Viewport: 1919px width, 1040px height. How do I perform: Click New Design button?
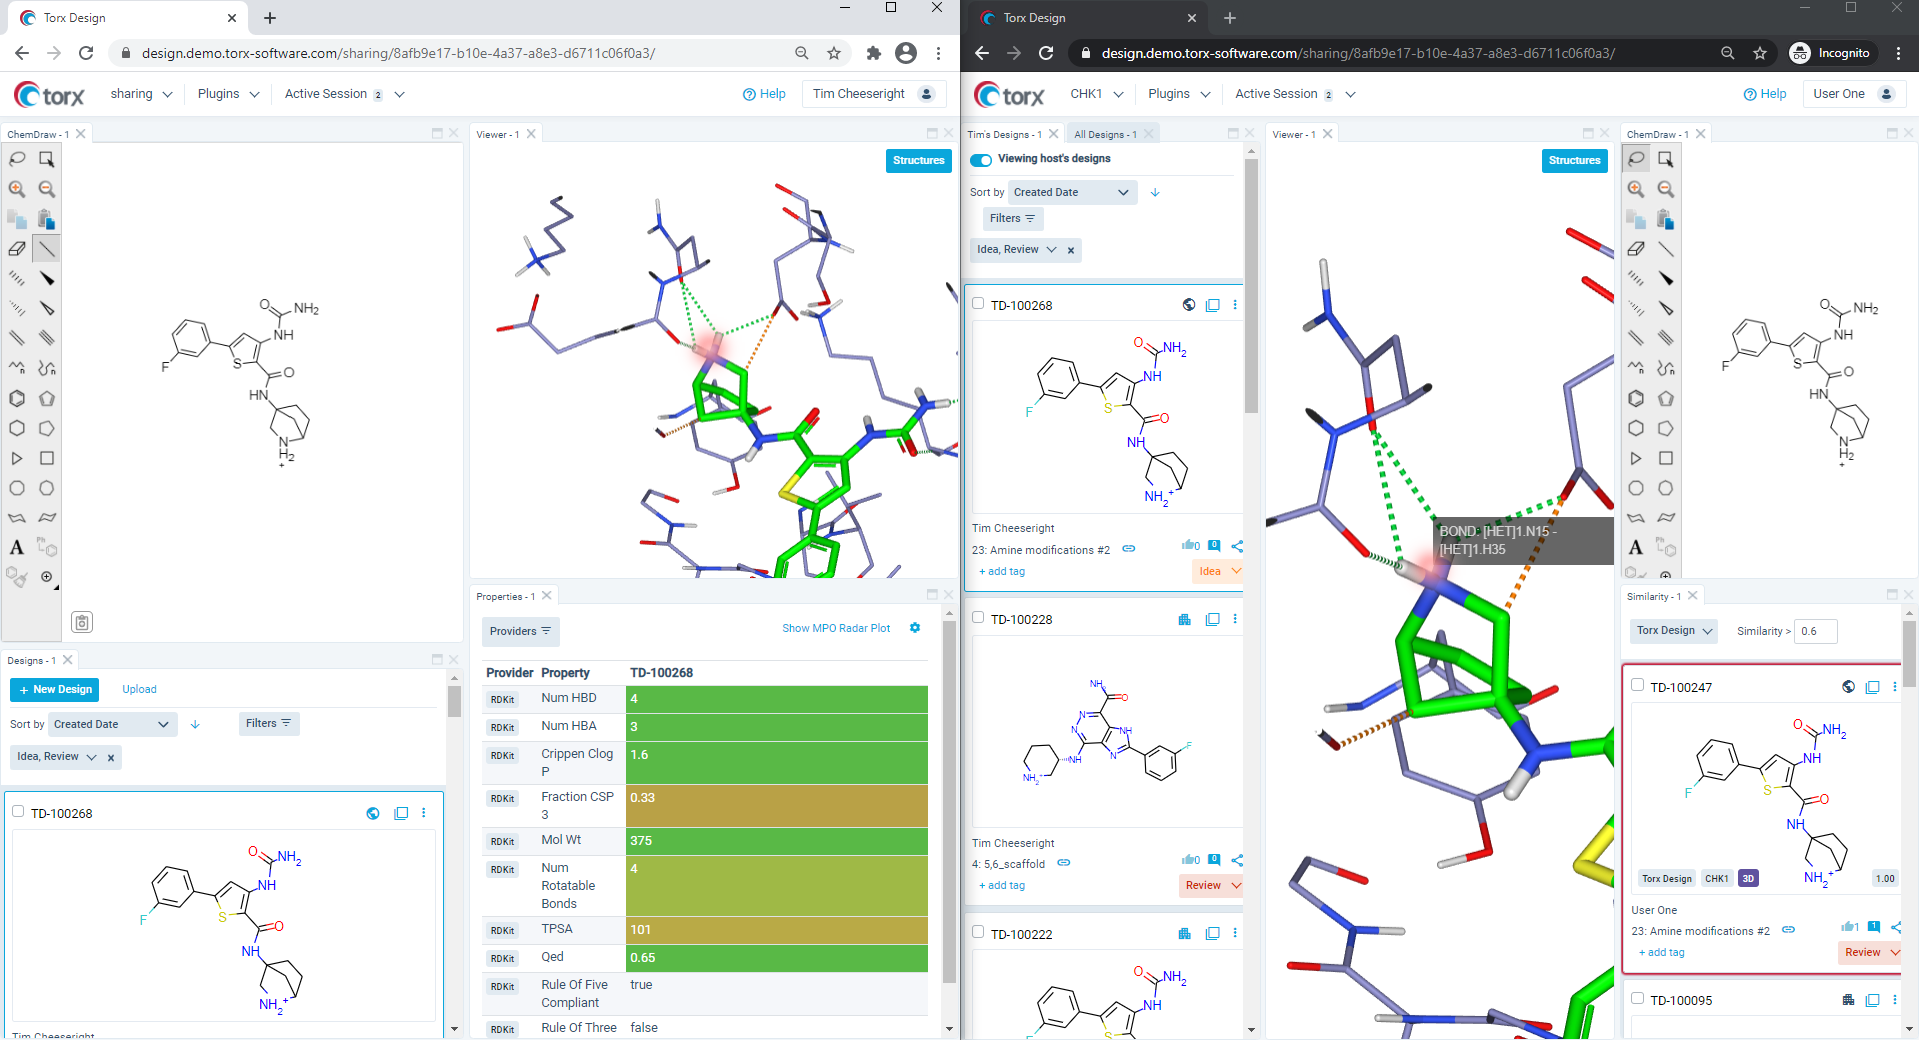[x=55, y=689]
